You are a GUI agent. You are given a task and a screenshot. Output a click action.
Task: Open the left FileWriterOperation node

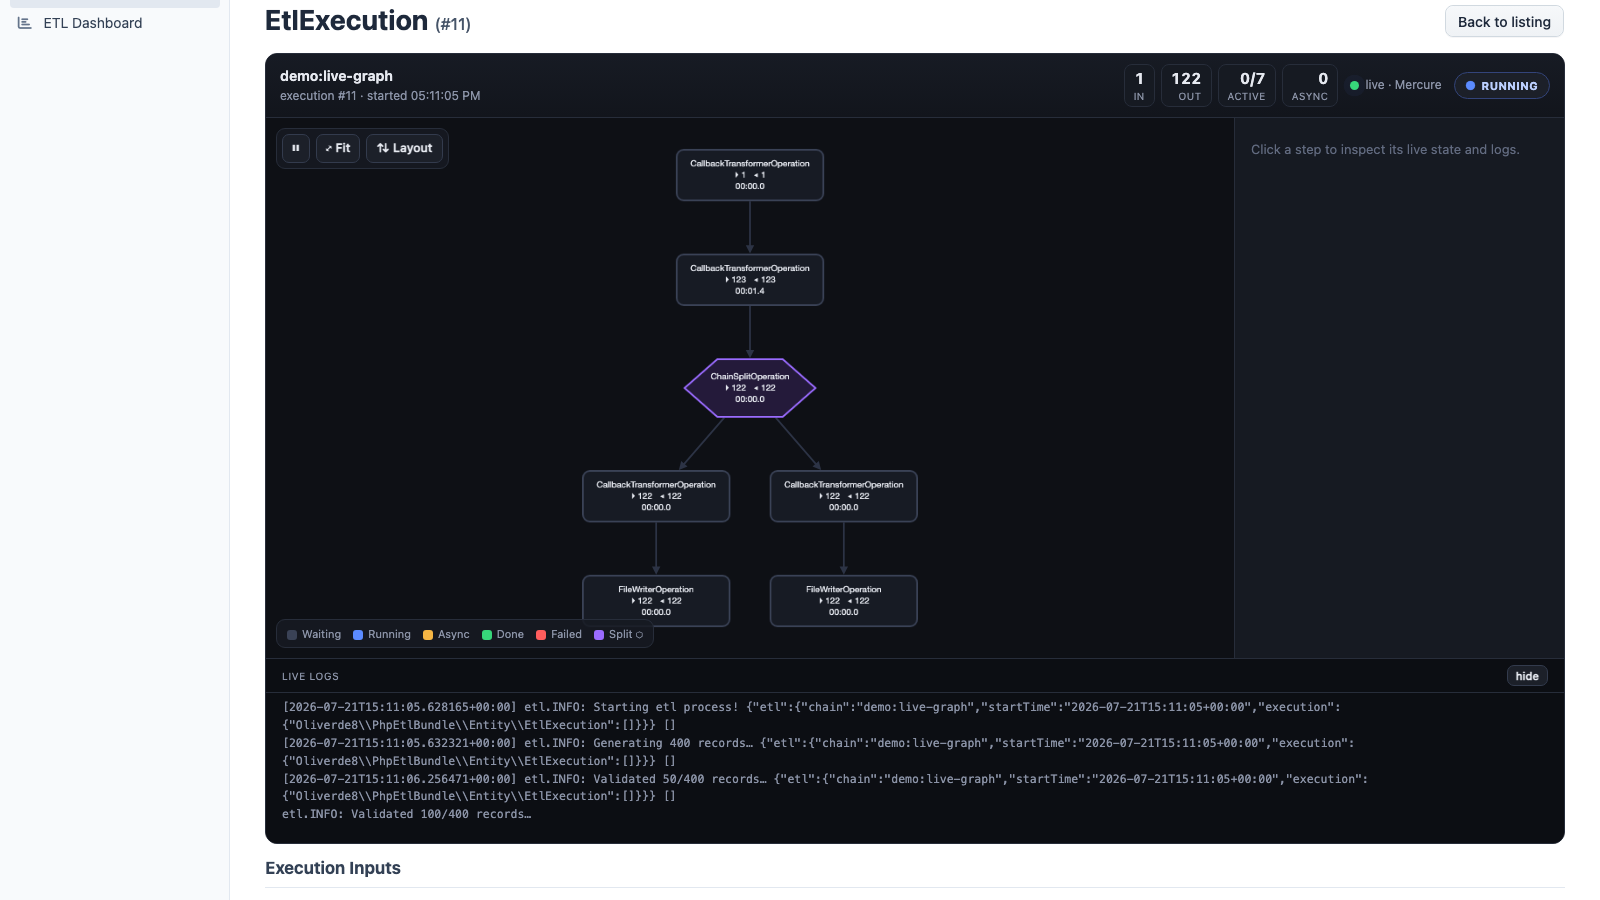point(656,600)
